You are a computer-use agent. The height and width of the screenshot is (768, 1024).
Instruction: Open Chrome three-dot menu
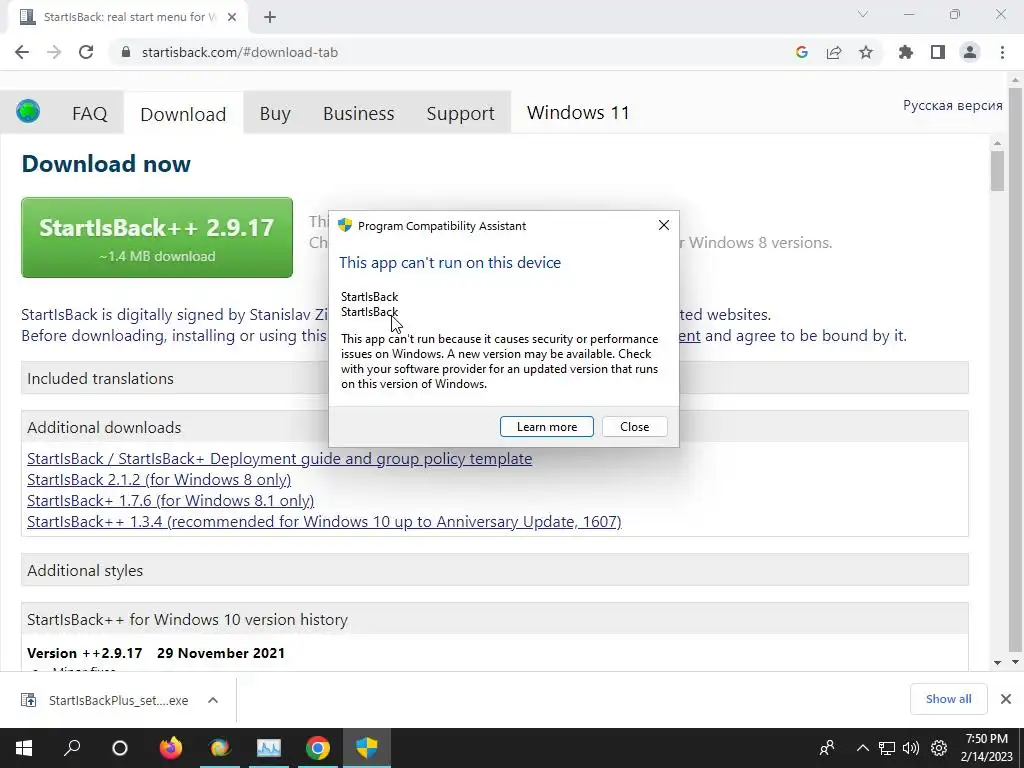[1002, 52]
